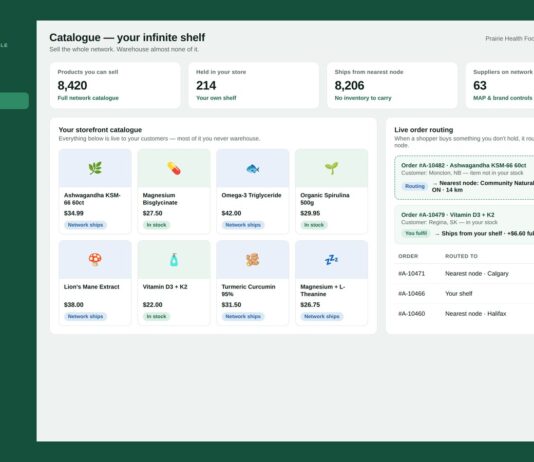Image resolution: width=534 pixels, height=462 pixels.
Task: Click the Turmeric Curcumin ginger root icon
Action: [253, 260]
